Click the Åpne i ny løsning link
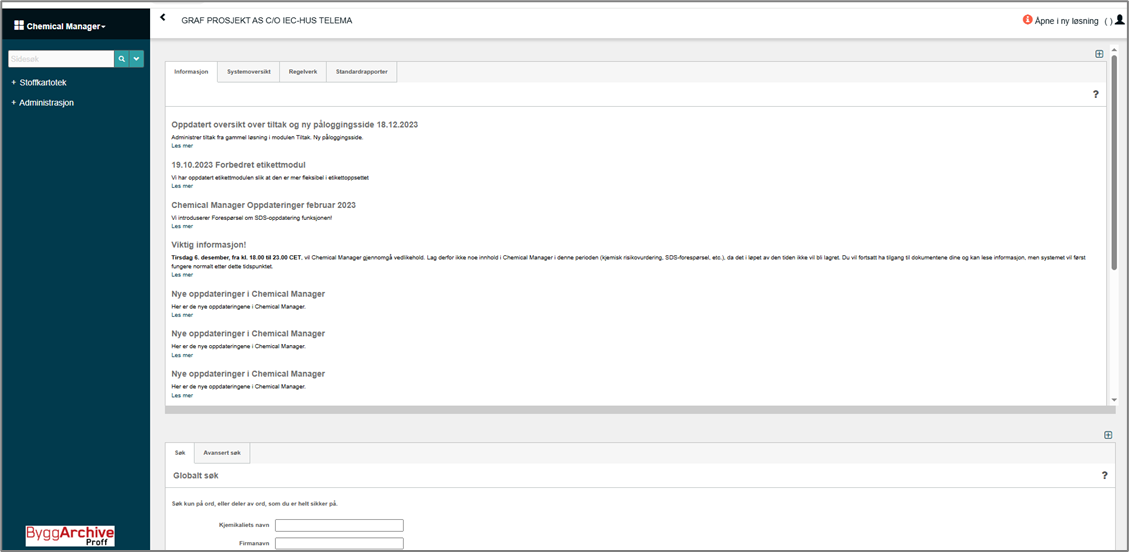Viewport: 1129px width, 552px height. click(x=1066, y=20)
